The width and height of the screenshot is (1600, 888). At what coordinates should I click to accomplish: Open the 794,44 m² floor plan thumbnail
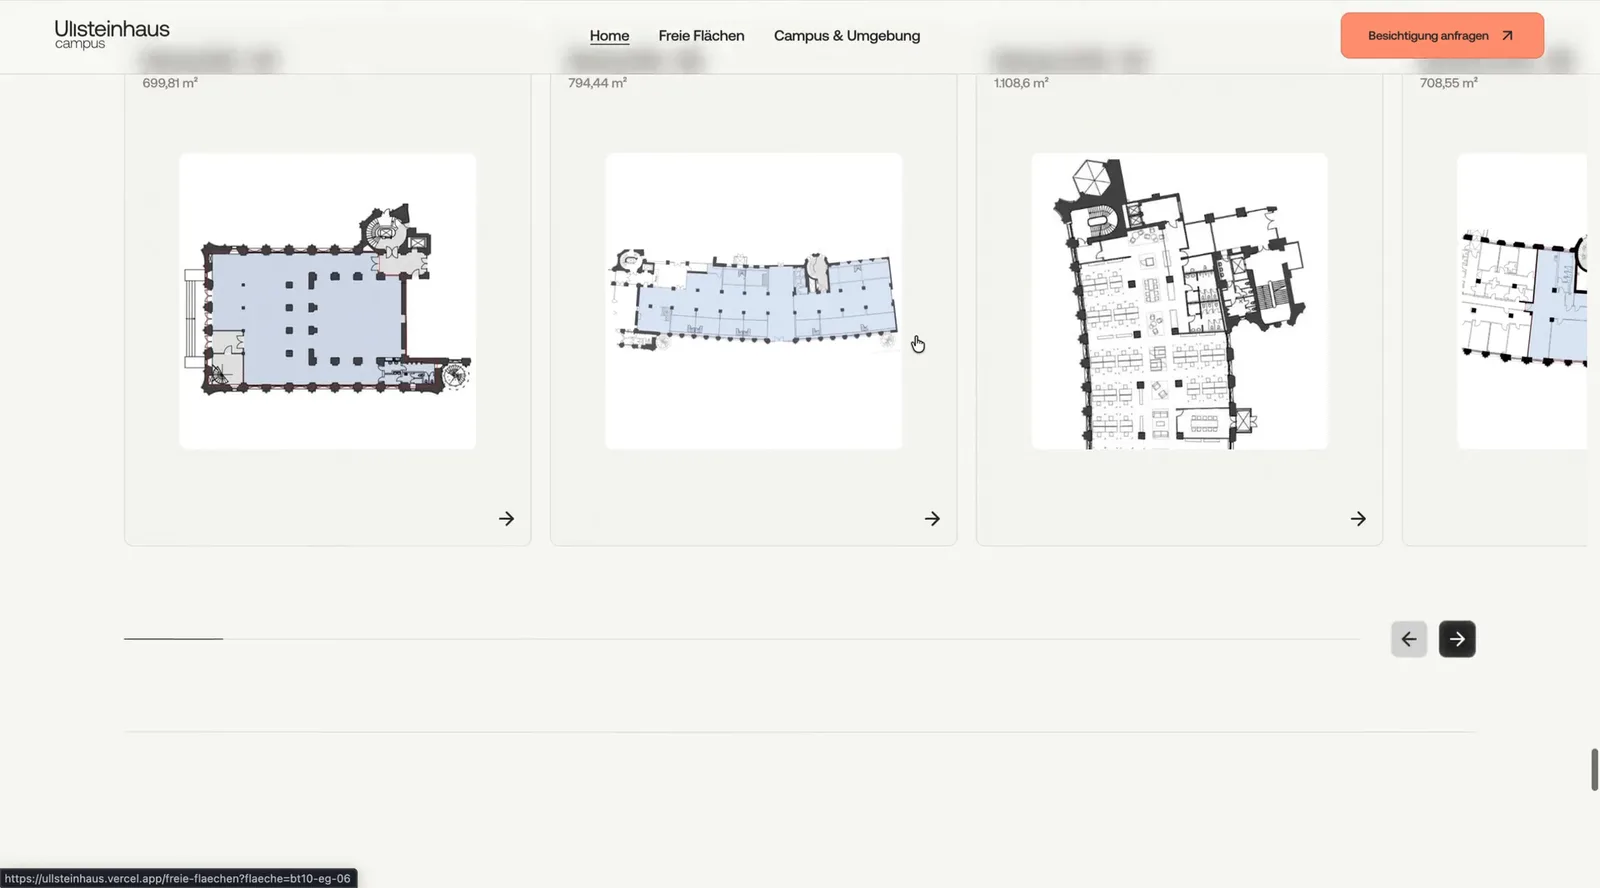click(x=754, y=301)
